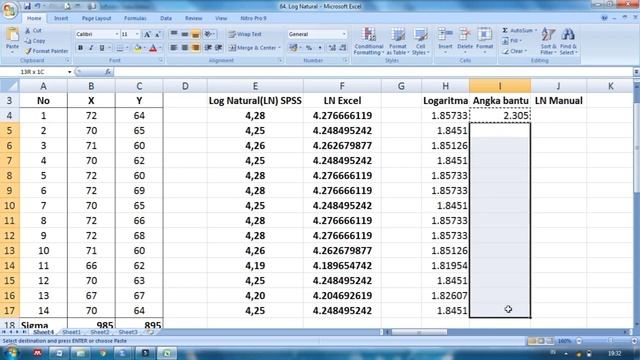Toggle Italic formatting

[x=91, y=48]
